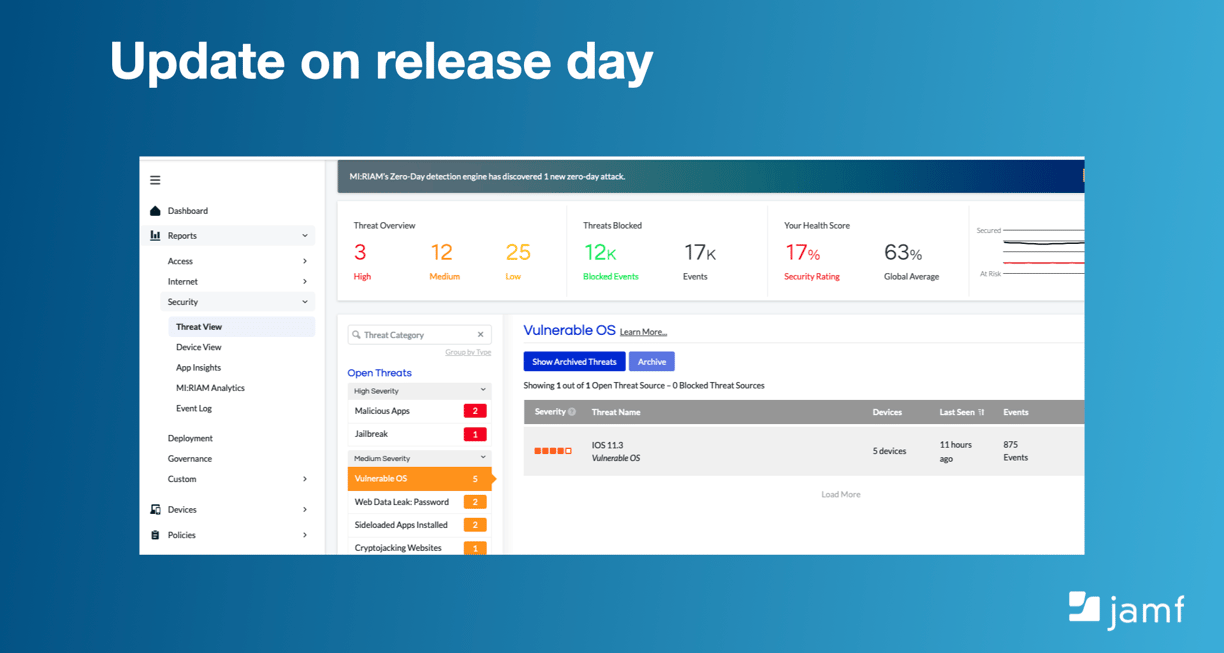
Task: Clear the Threat Category search field
Action: point(480,335)
